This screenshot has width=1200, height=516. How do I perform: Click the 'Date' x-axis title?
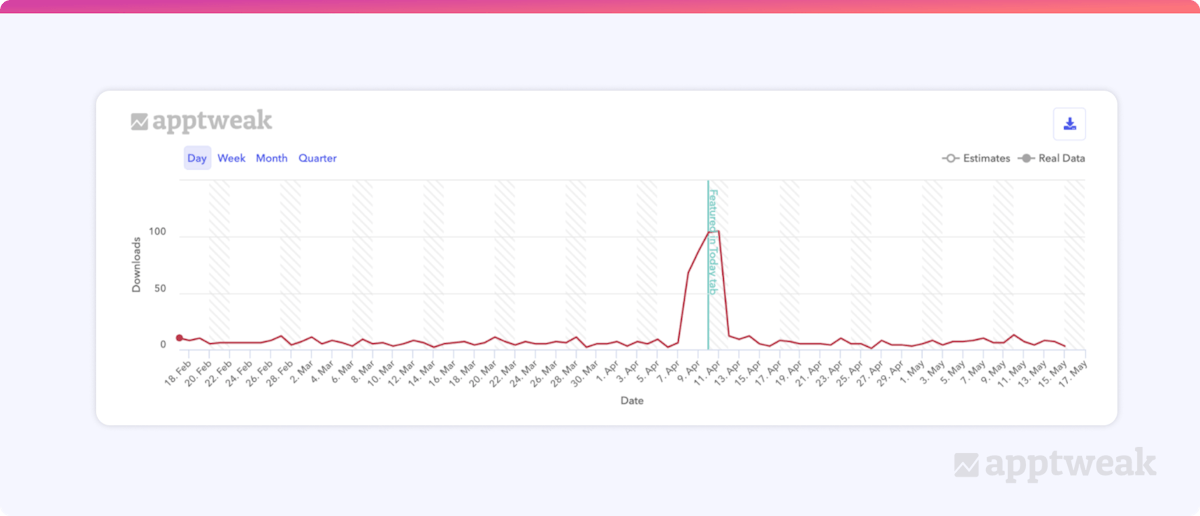[x=631, y=401]
